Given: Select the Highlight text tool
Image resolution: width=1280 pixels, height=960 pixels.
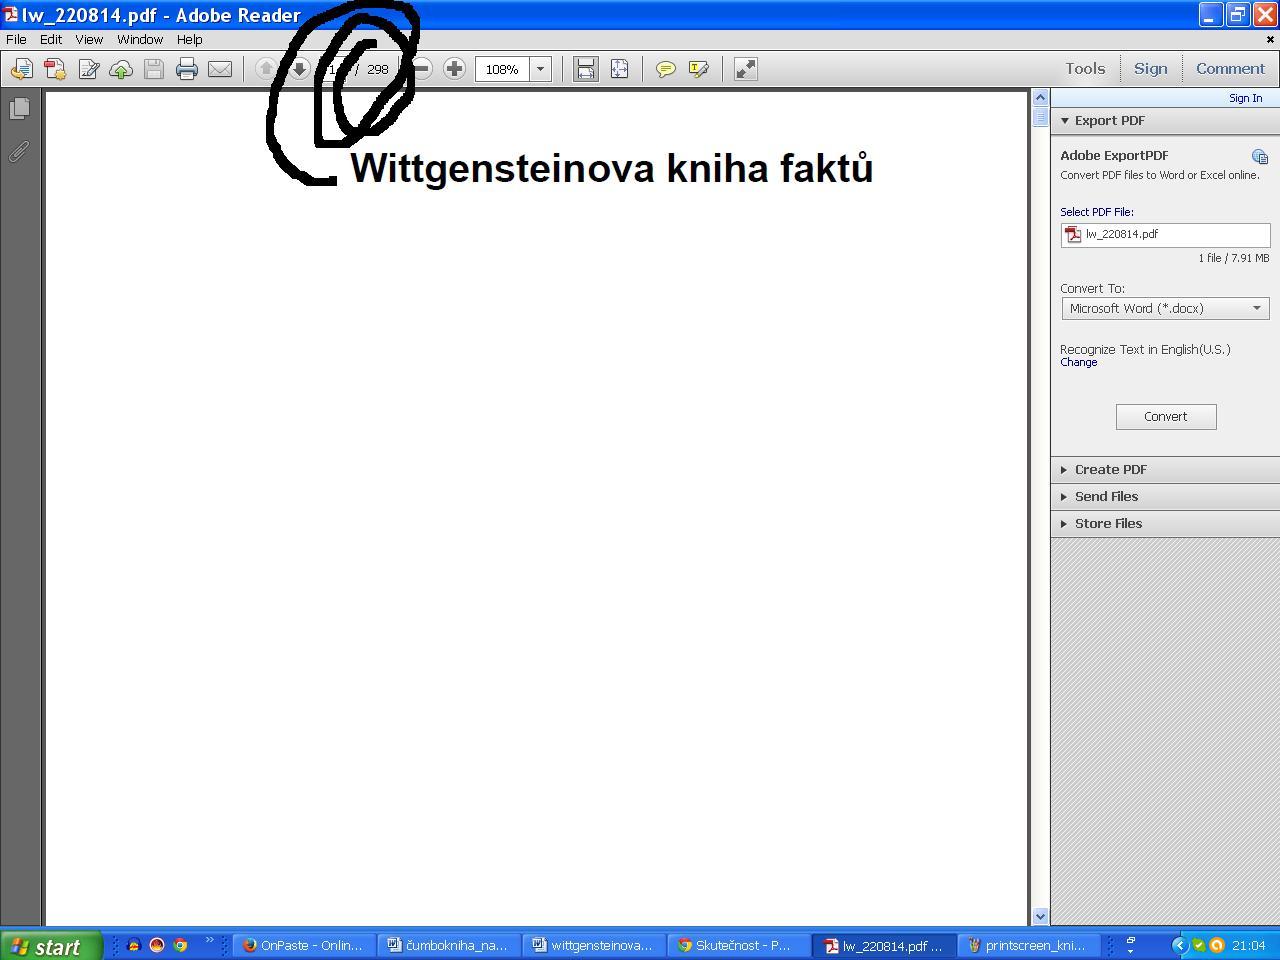Looking at the screenshot, I should coord(698,68).
